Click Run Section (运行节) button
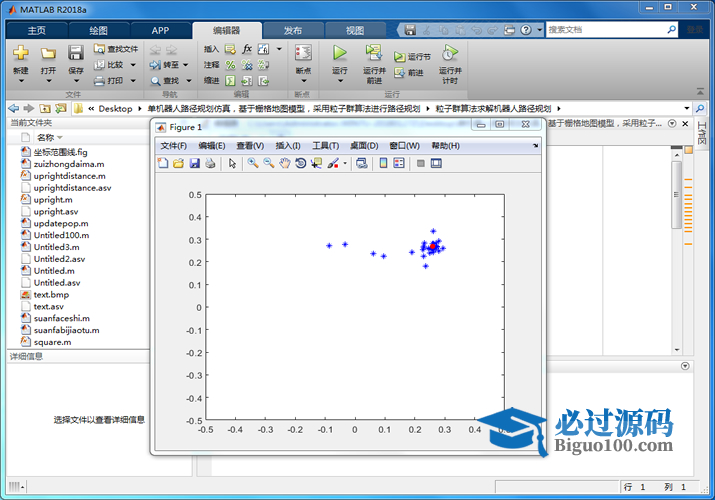The height and width of the screenshot is (500, 715). pos(412,57)
